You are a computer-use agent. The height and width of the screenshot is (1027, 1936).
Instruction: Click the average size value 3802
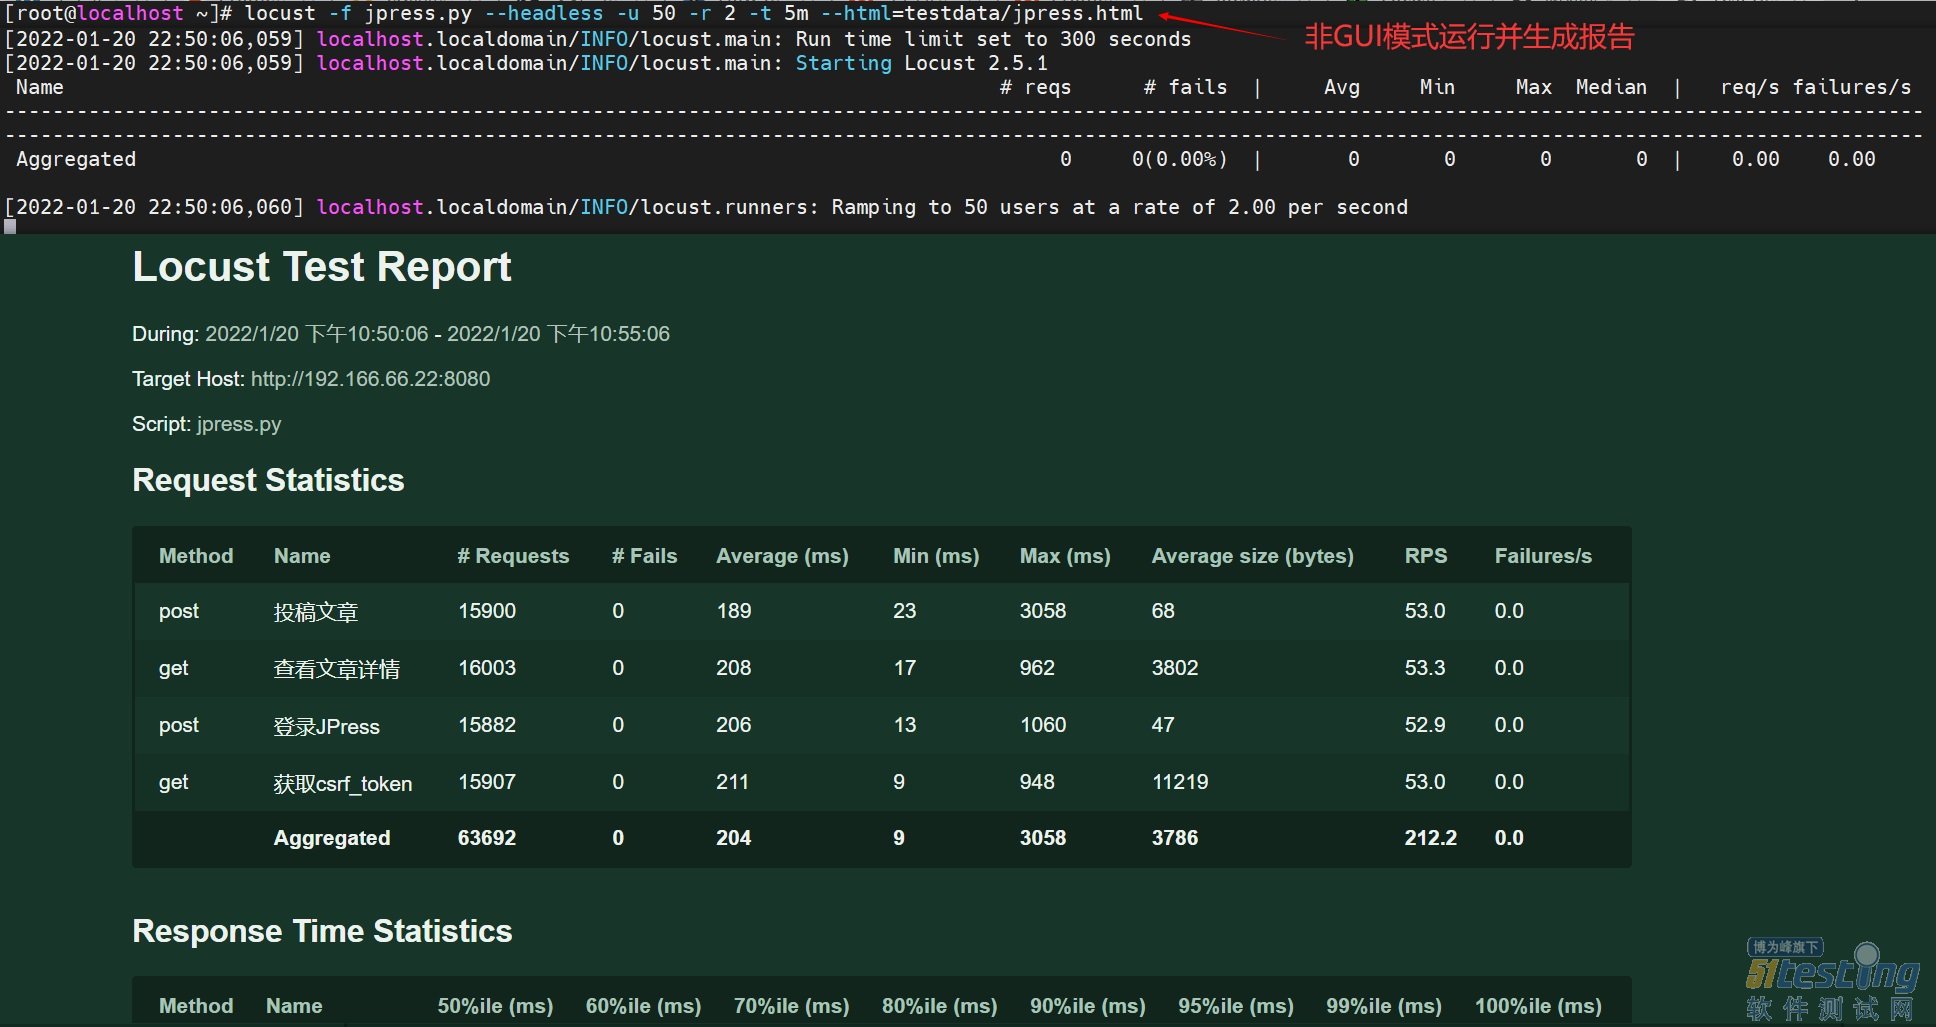pos(1175,668)
